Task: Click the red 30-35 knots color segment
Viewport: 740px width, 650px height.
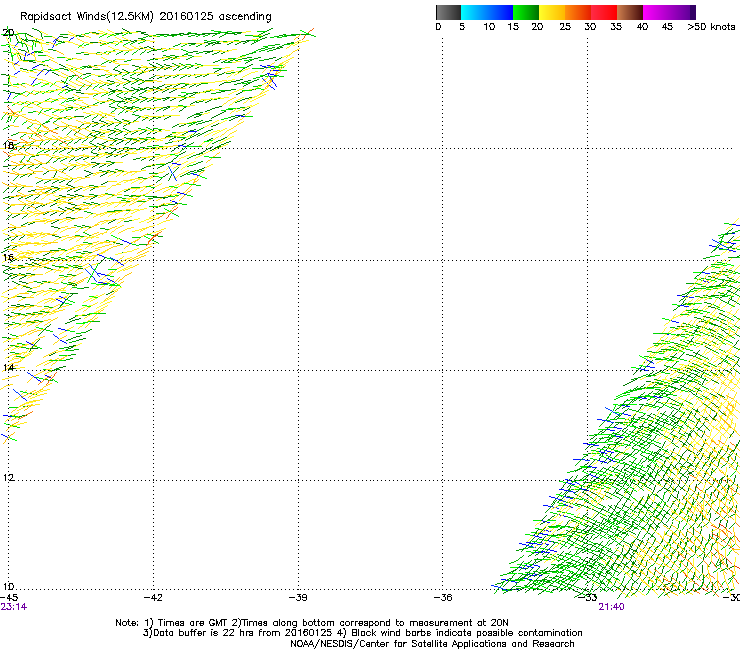Action: (604, 12)
